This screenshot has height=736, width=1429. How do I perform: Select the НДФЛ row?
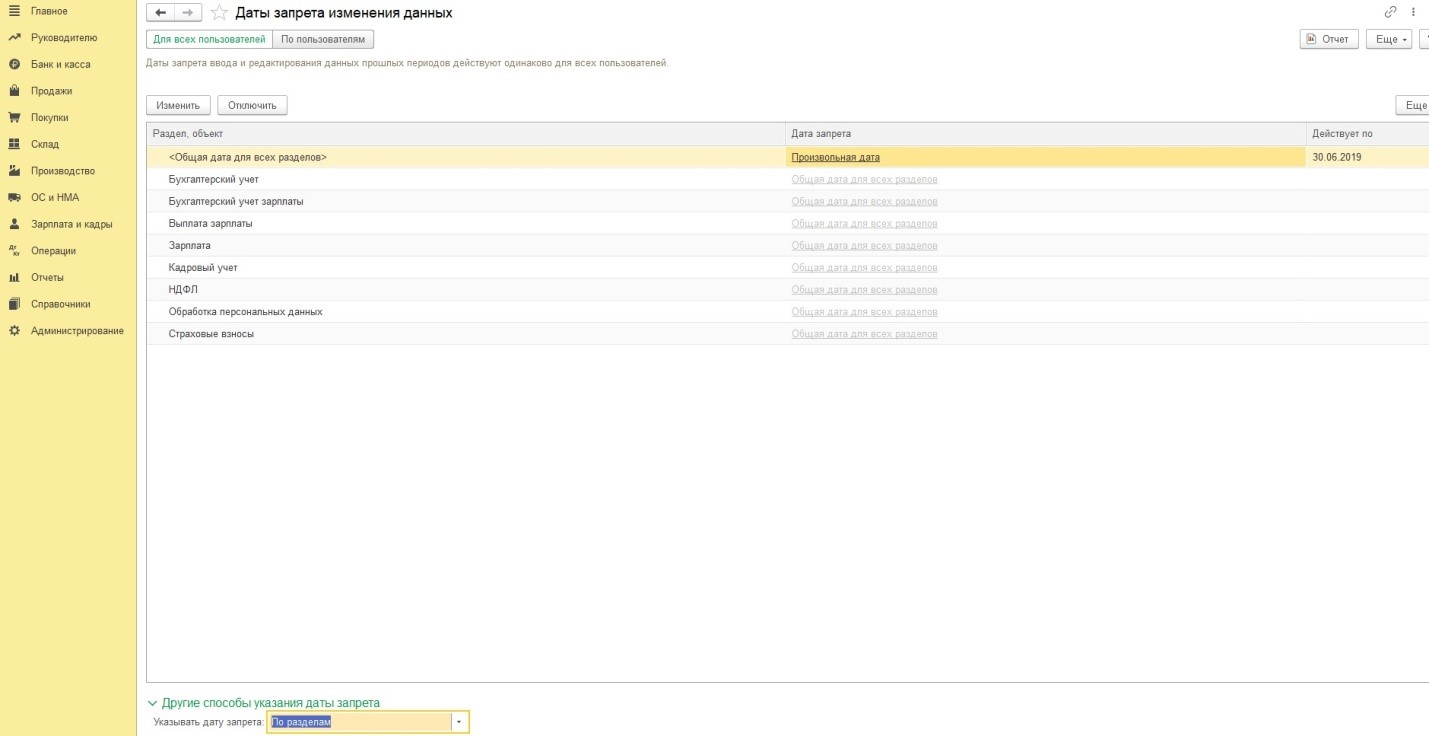tap(788, 289)
